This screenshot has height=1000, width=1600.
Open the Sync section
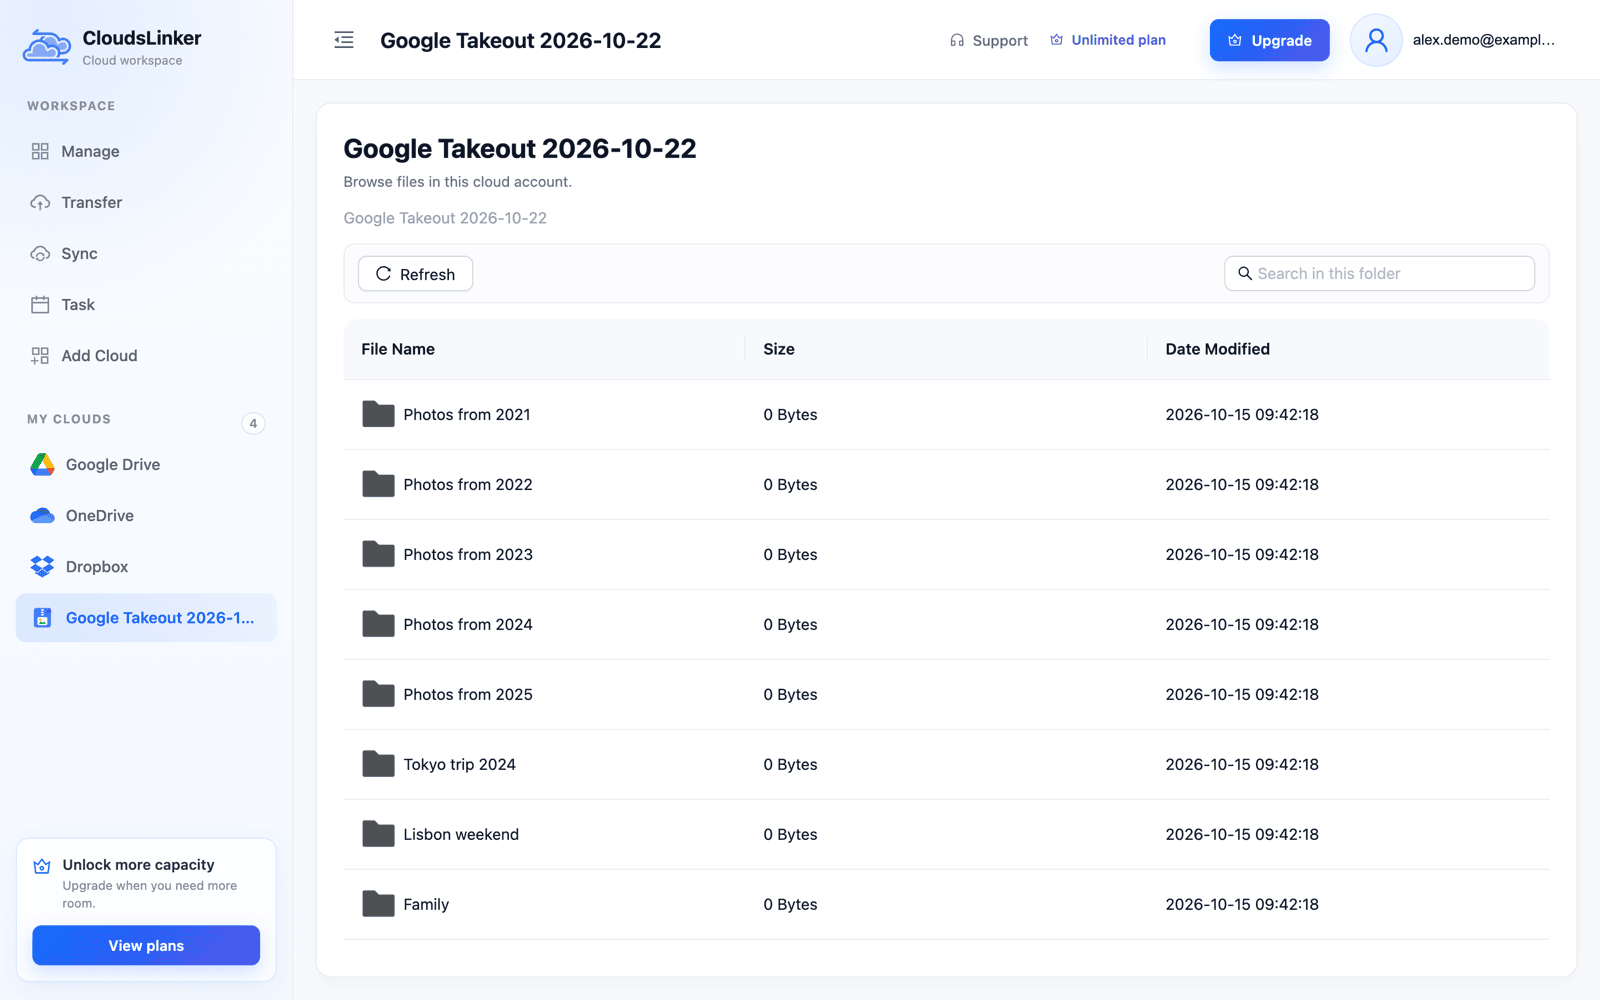click(146, 253)
